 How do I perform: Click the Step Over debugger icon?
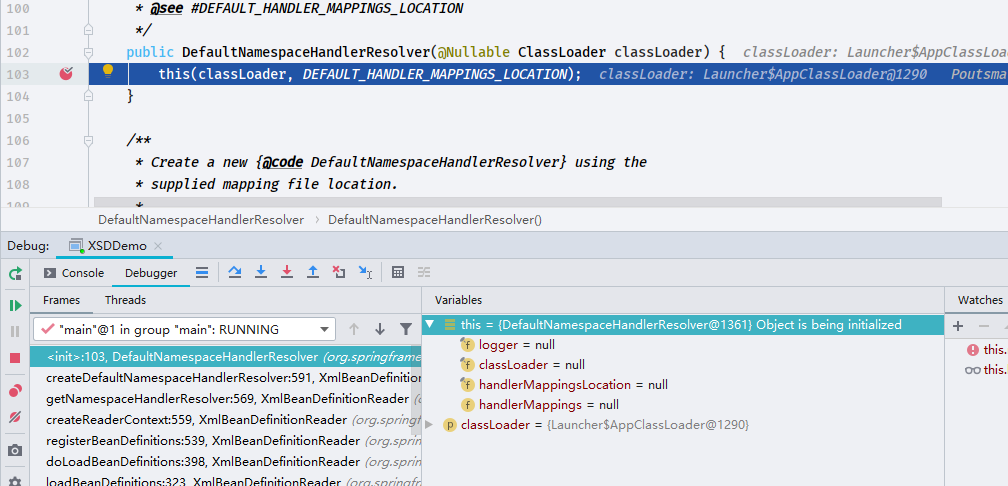(x=235, y=273)
